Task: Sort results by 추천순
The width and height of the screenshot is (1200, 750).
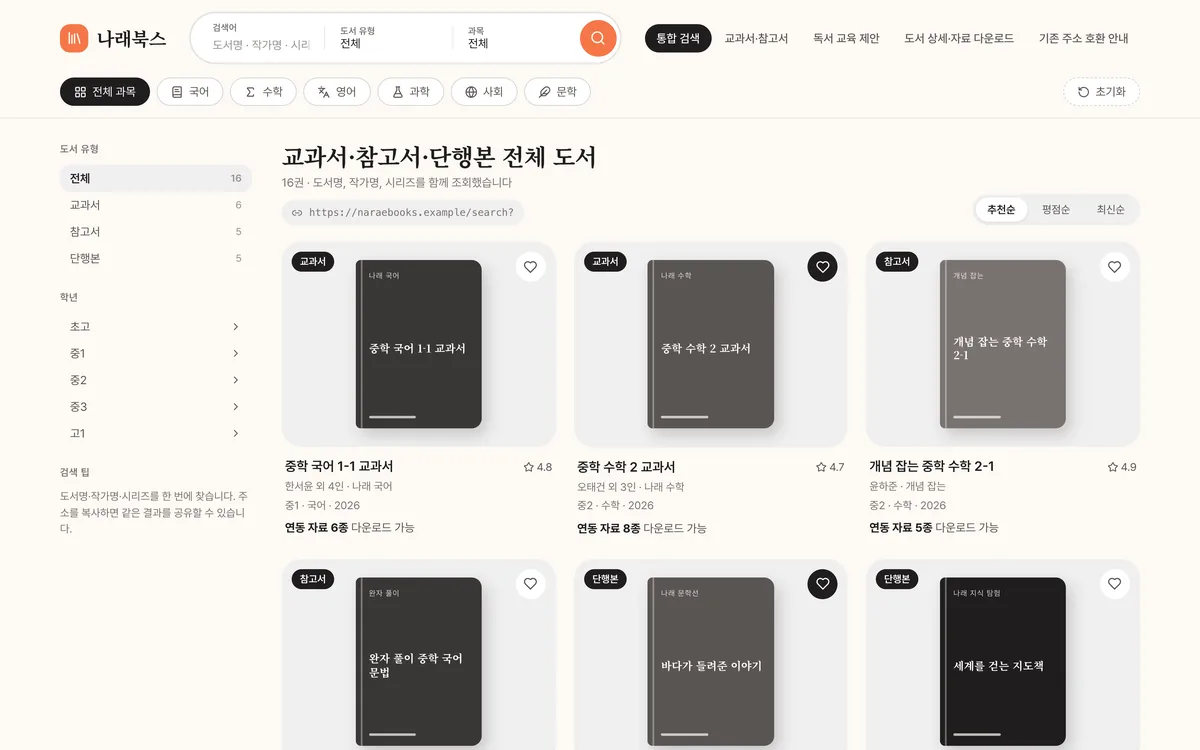Action: (1001, 210)
